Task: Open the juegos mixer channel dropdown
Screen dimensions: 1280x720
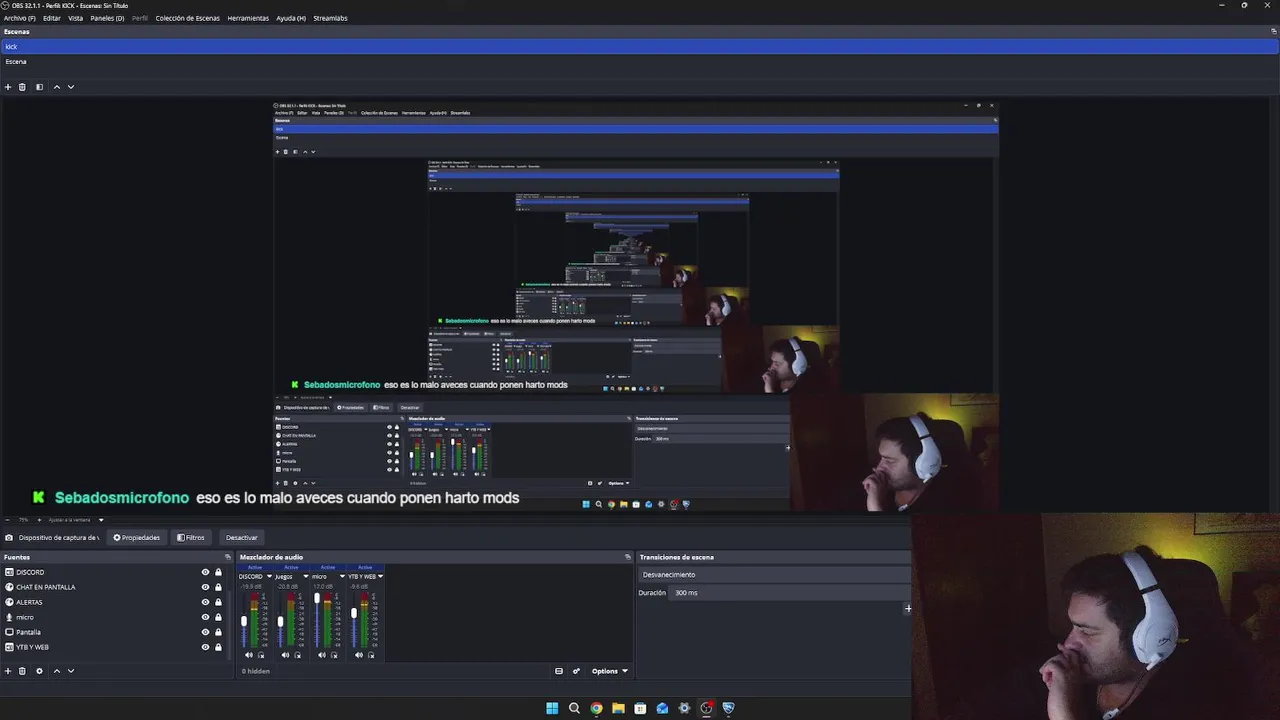Action: coord(306,576)
